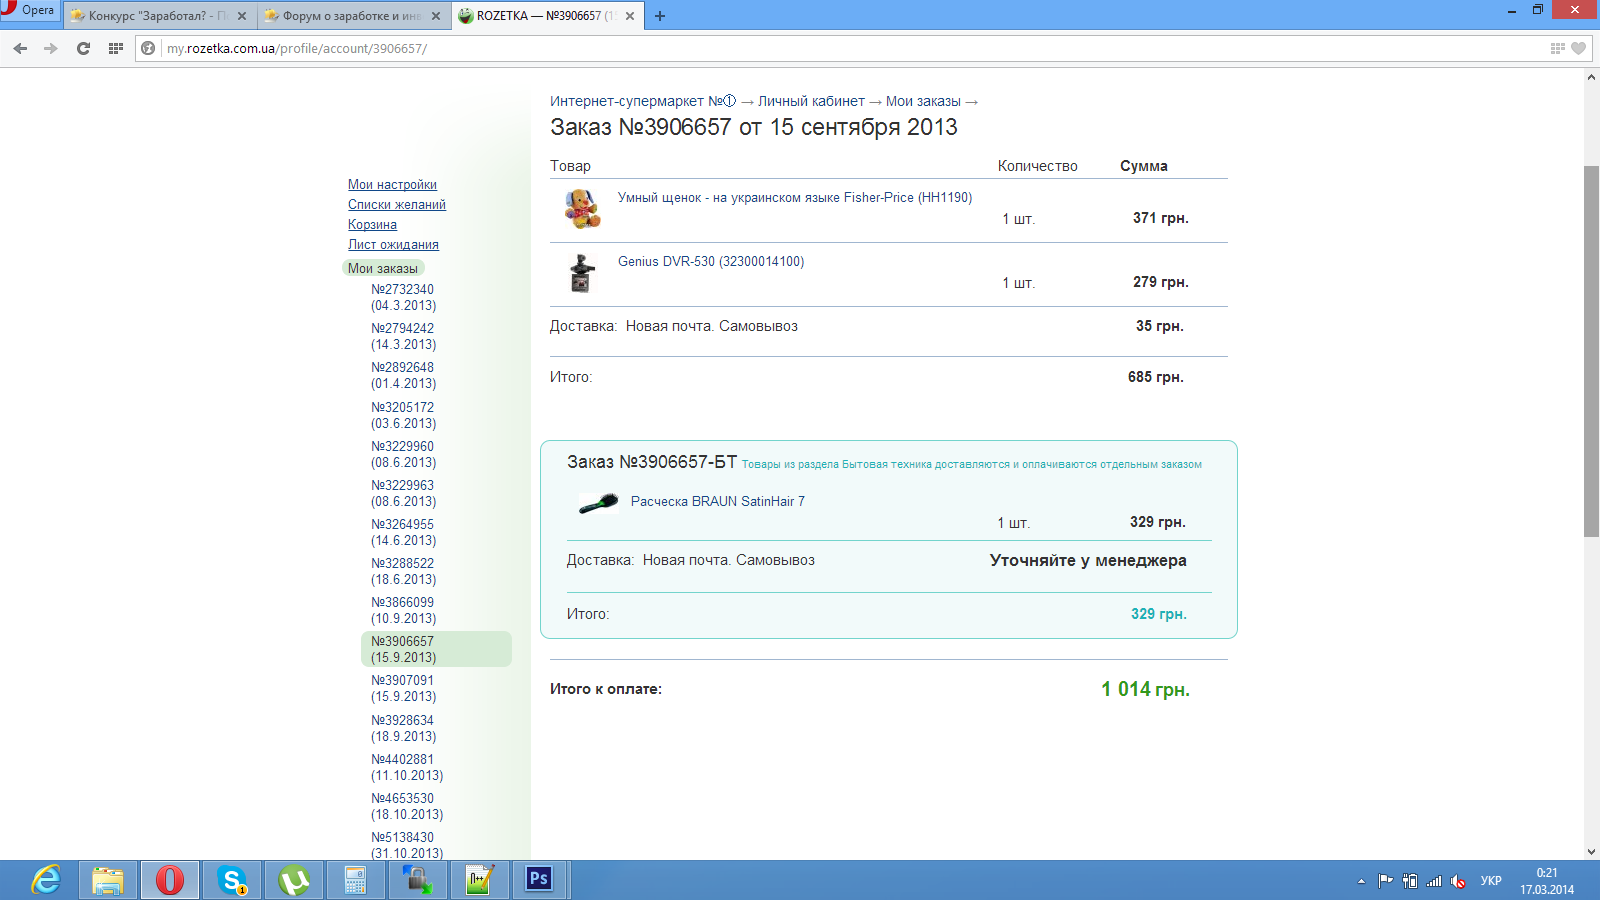
Task: Go back with the browser back arrow
Action: [x=20, y=48]
